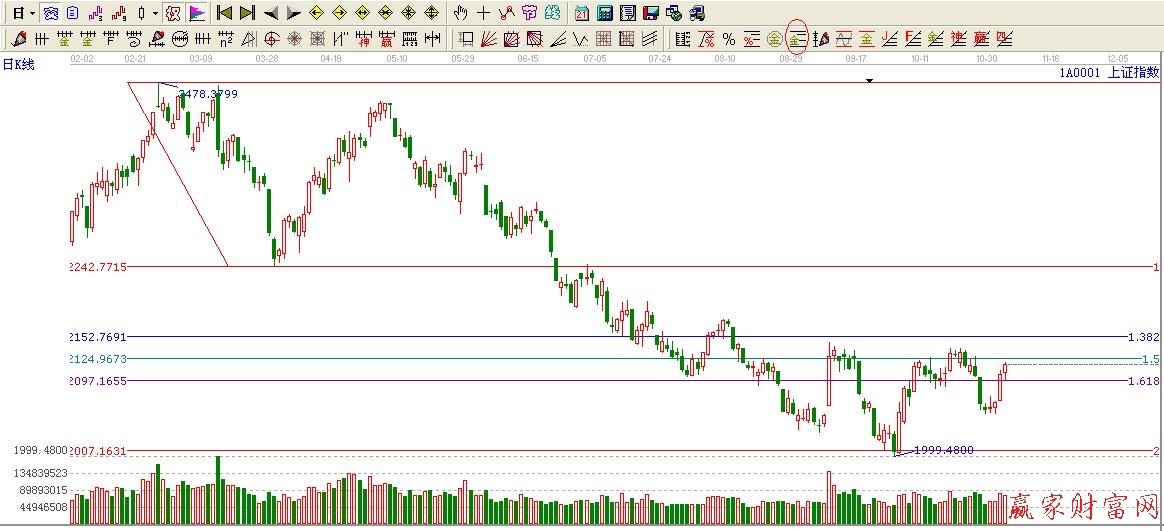Open the calculator tool

(x=605, y=13)
